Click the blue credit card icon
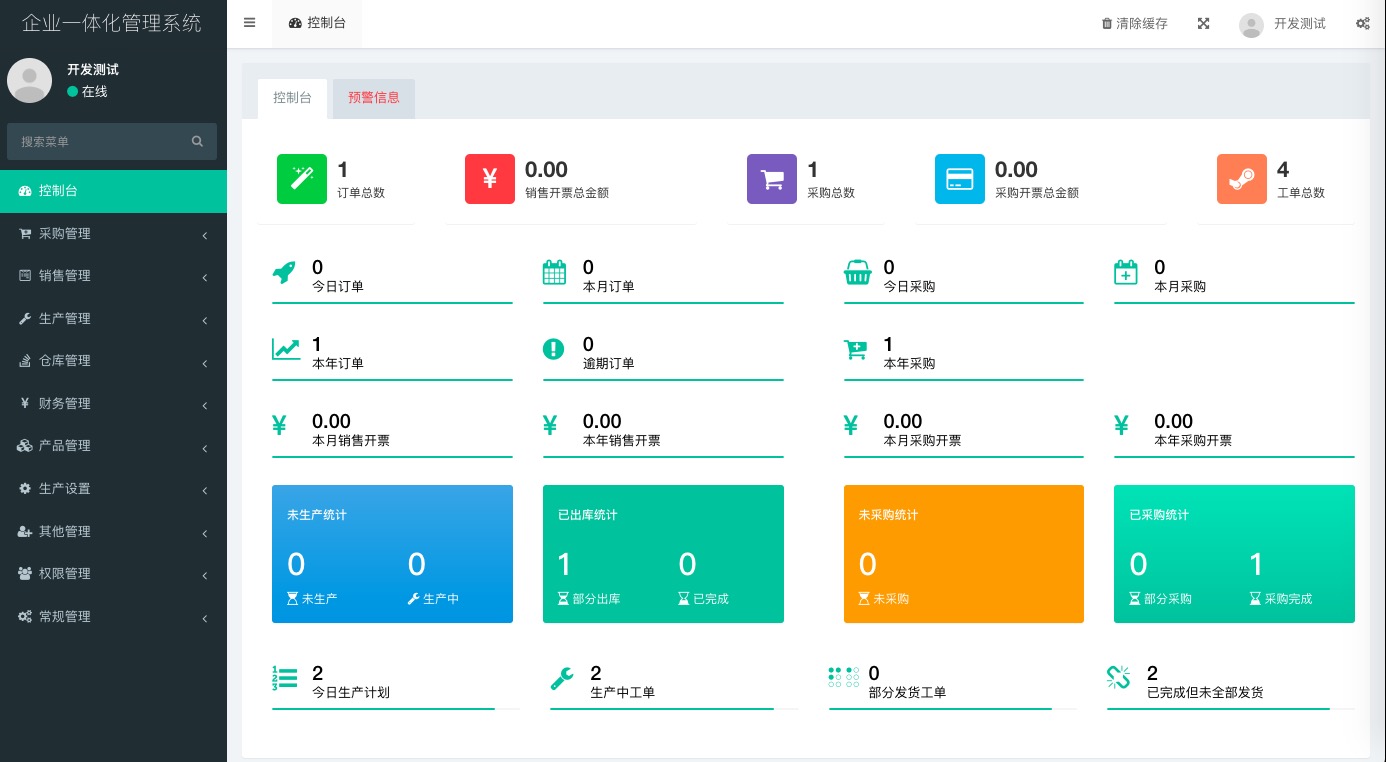This screenshot has width=1386, height=762. [x=959, y=179]
